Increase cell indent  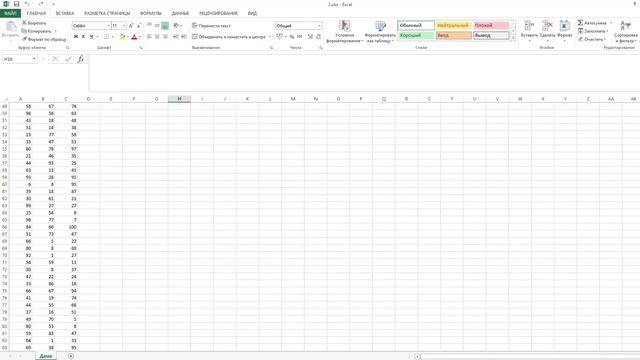pyautogui.click(x=184, y=37)
